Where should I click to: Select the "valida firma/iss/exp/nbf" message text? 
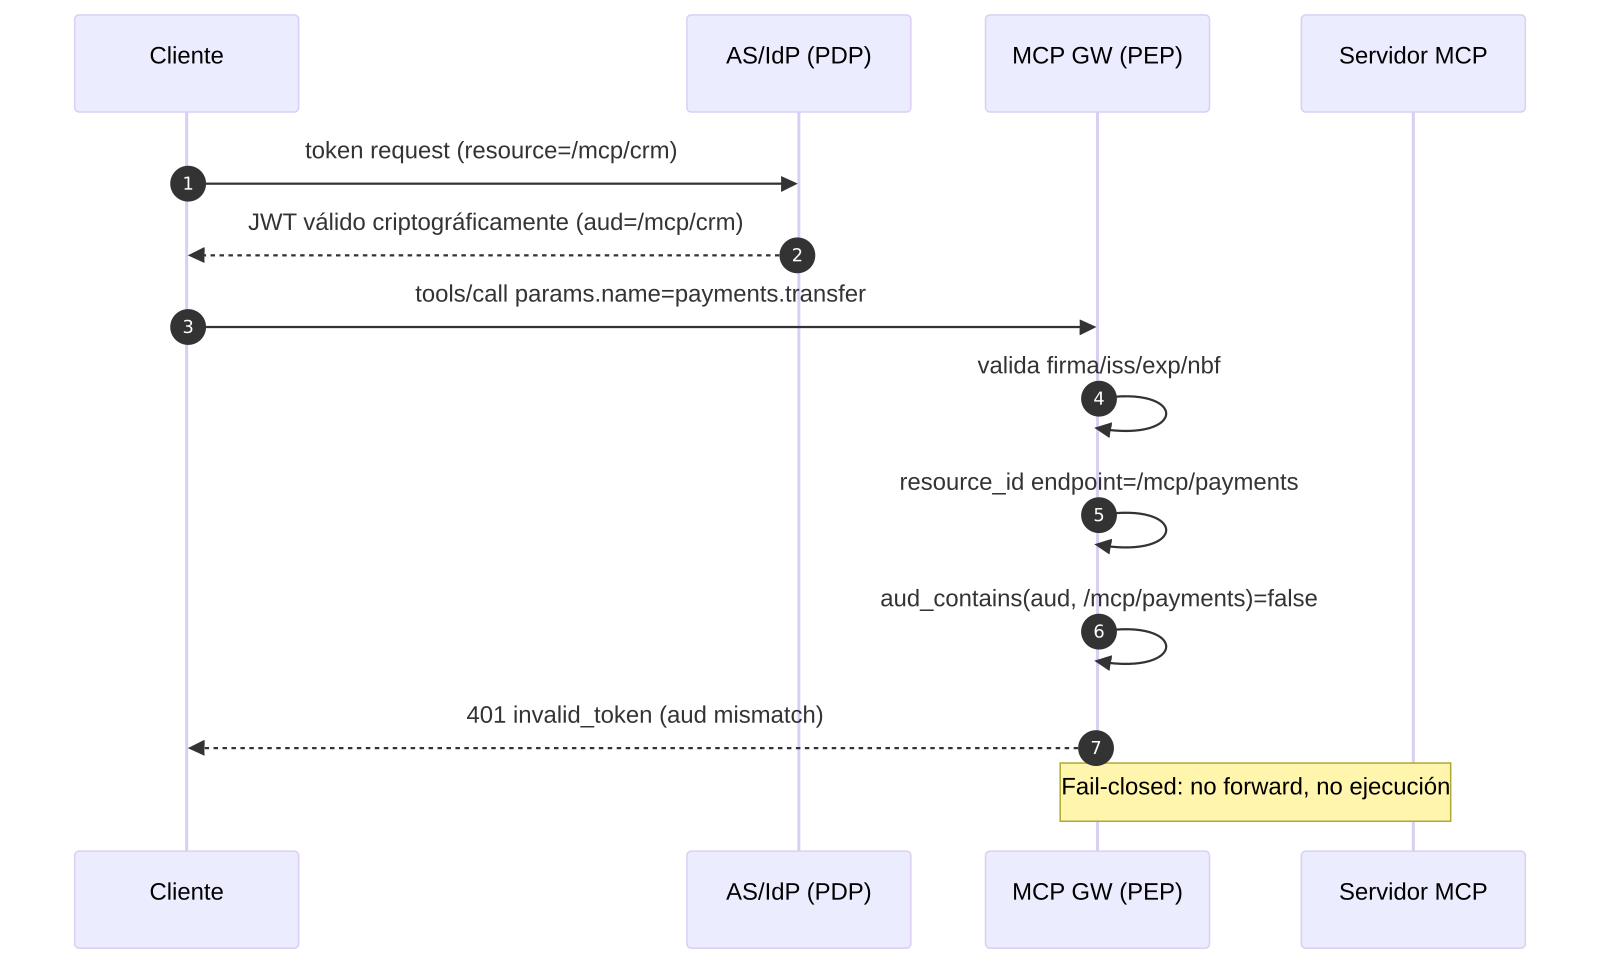point(1098,366)
